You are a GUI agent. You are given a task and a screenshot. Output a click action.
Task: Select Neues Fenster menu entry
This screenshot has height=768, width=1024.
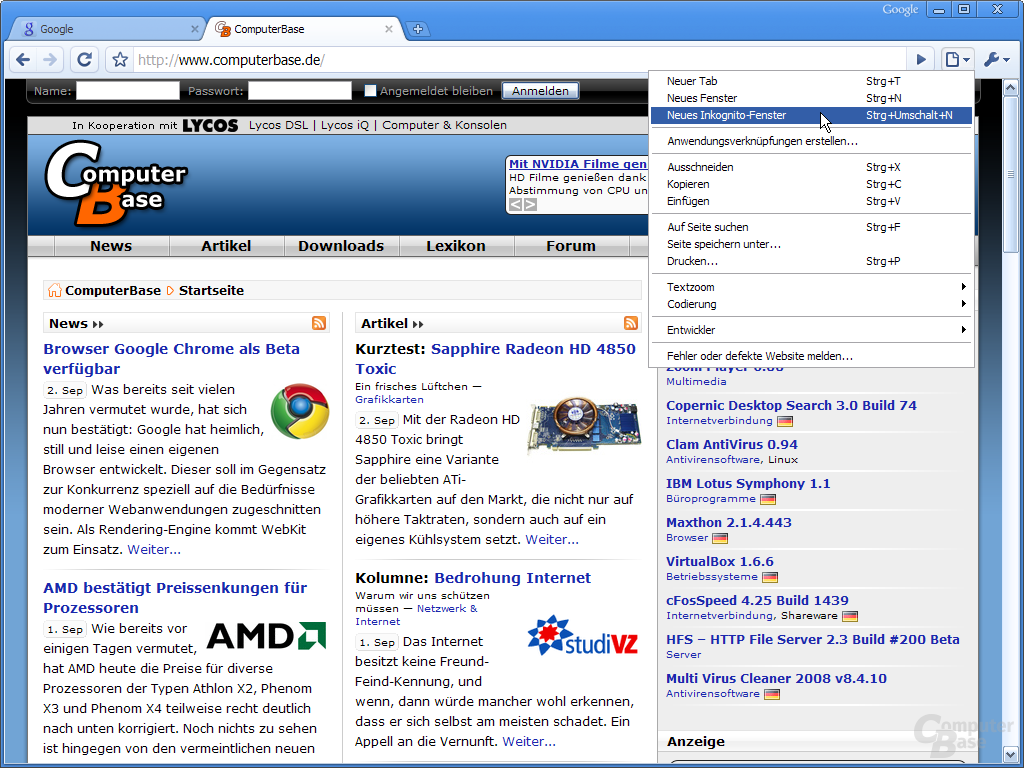(811, 98)
